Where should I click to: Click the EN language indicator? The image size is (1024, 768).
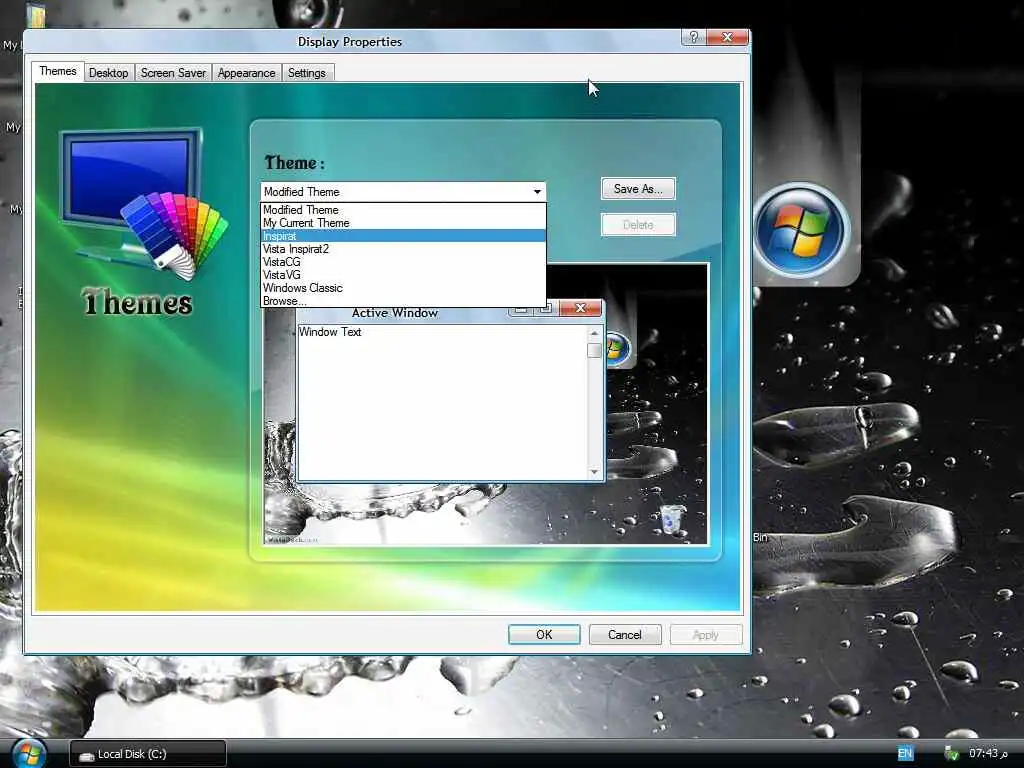coord(905,754)
